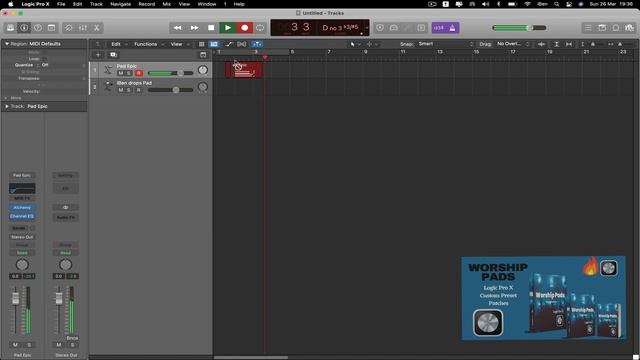Open the Mix menu
The image size is (640, 360).
coord(167,4)
